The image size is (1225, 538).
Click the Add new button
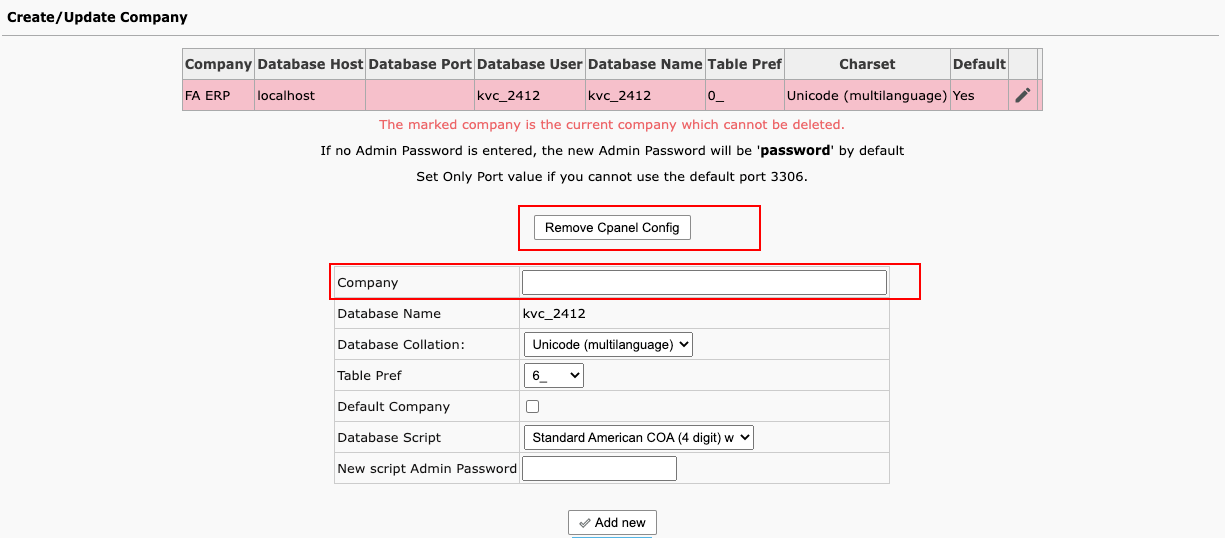coord(612,522)
